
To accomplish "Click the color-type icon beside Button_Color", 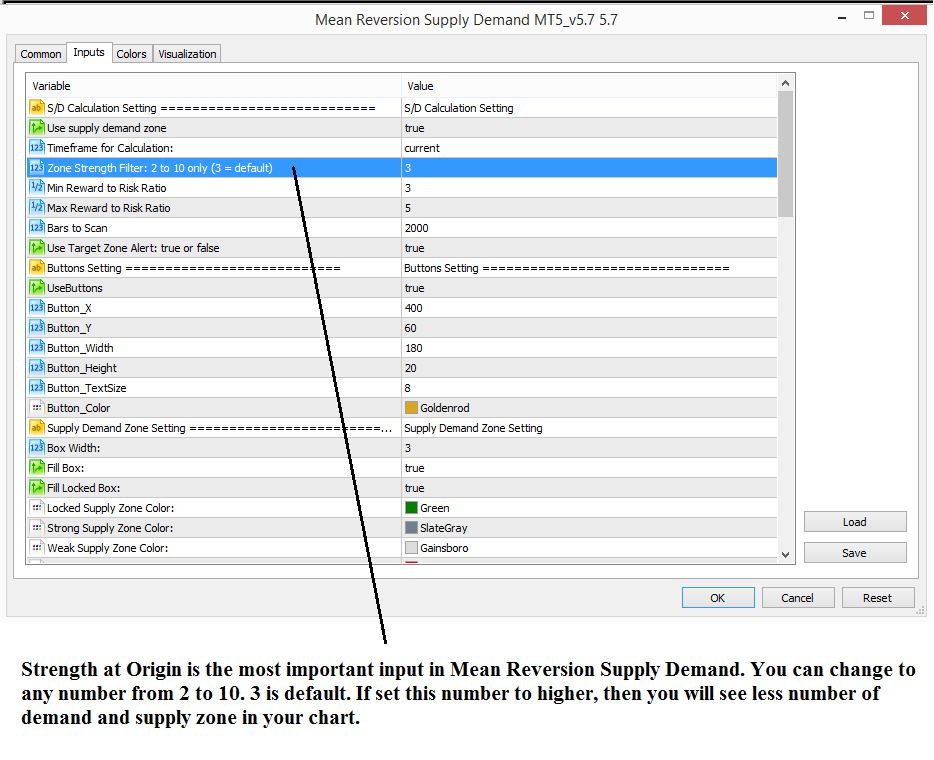I will point(37,408).
